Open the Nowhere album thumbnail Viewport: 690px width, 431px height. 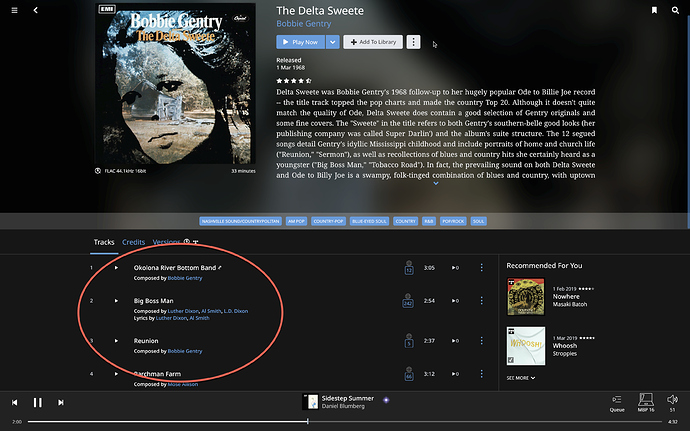pyautogui.click(x=526, y=296)
